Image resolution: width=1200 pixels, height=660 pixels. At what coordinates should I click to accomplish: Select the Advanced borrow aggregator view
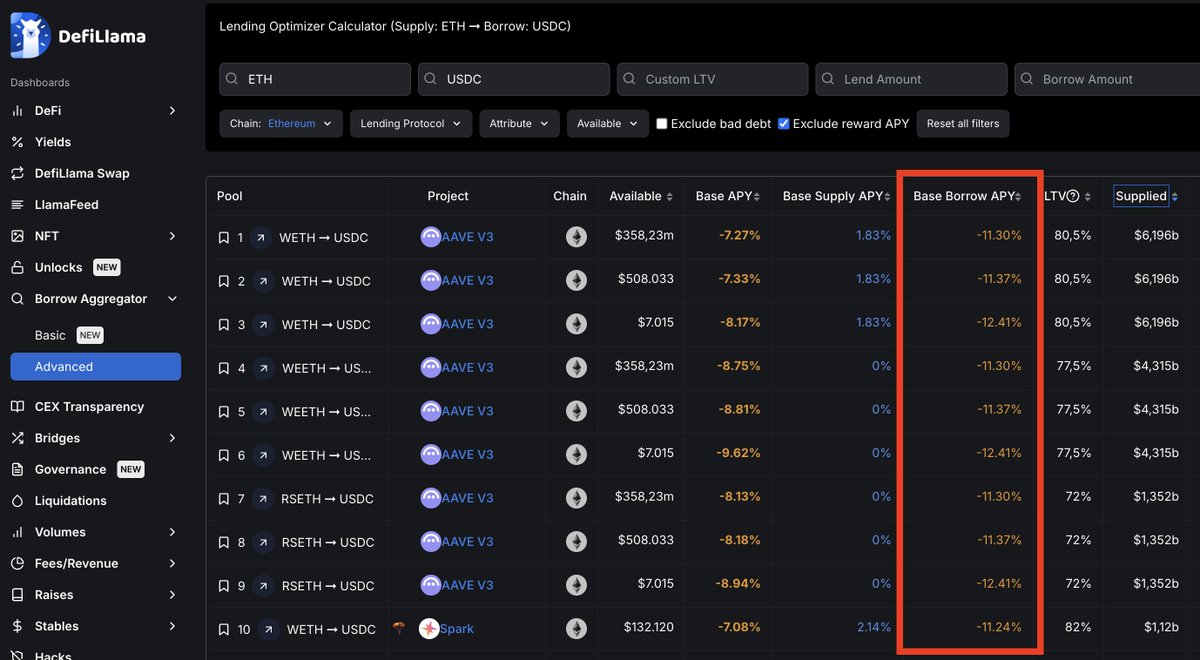click(x=95, y=367)
